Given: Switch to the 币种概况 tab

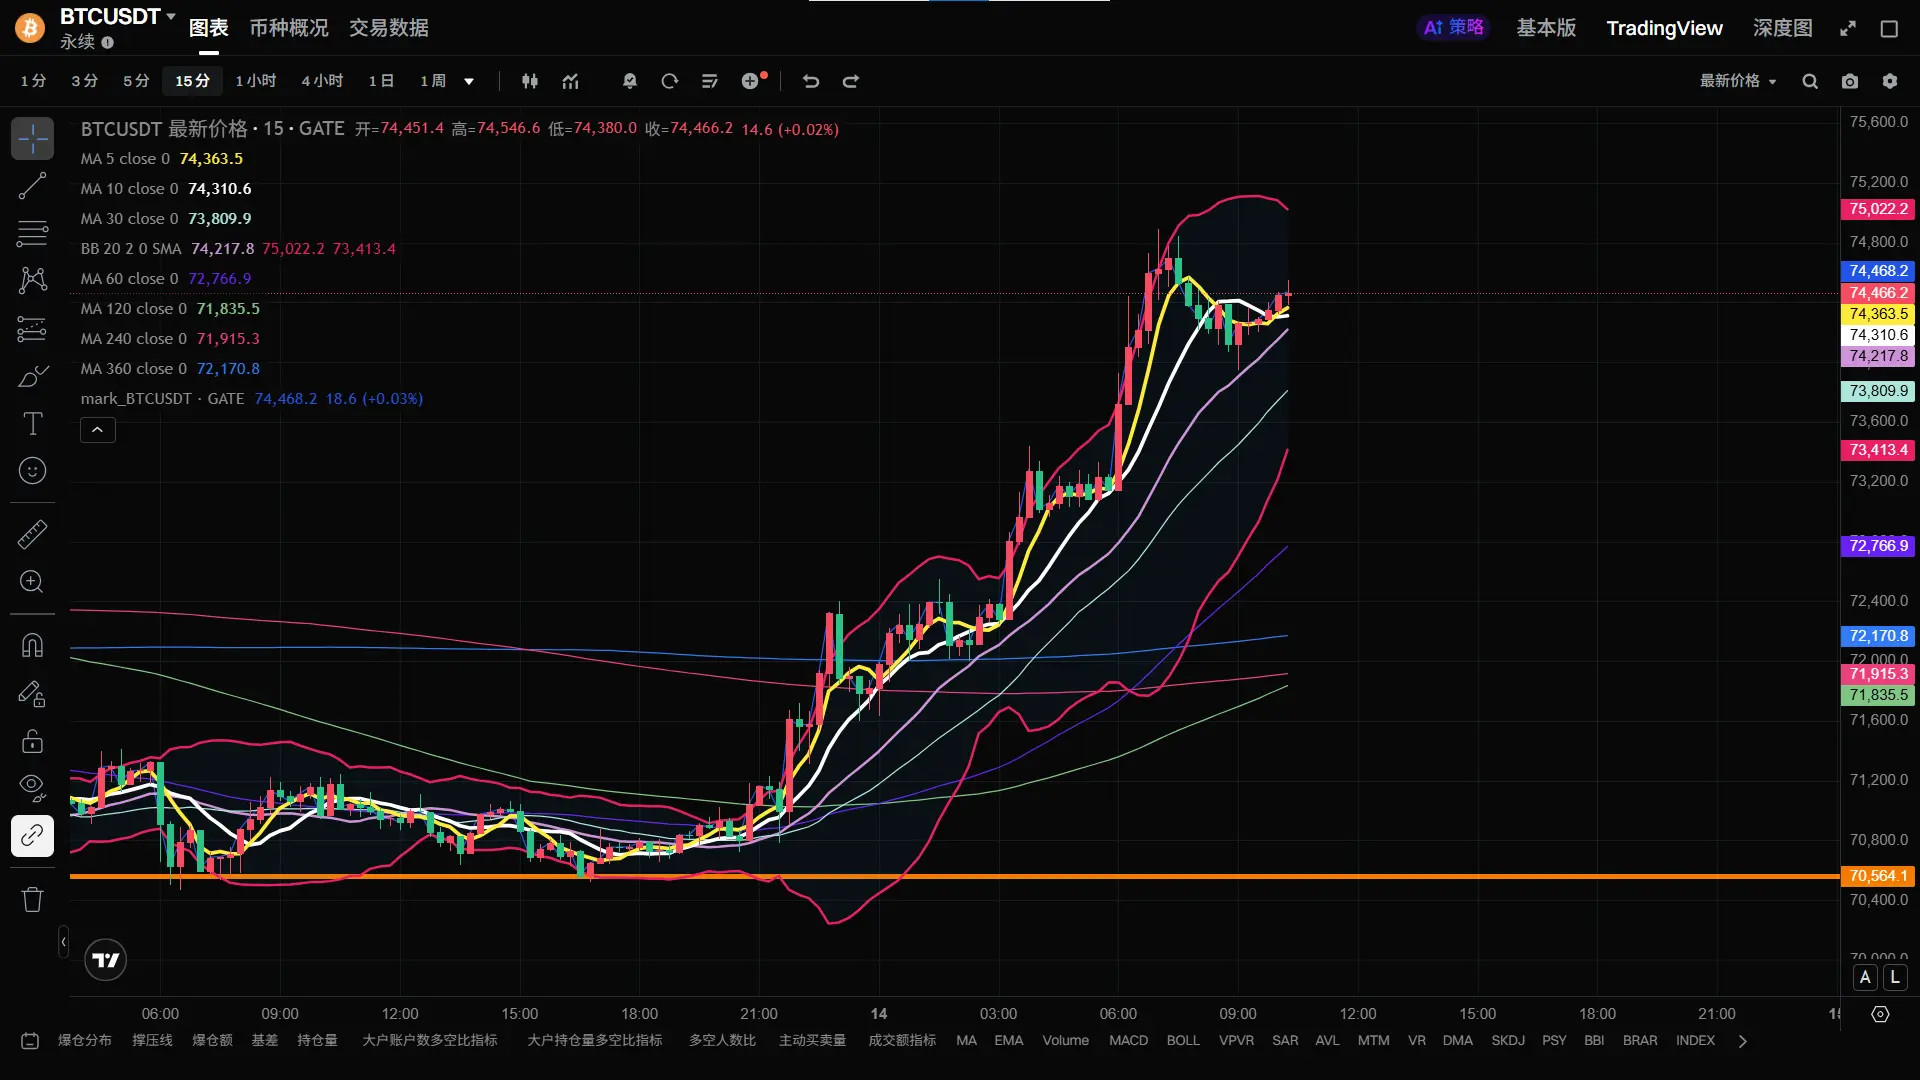Looking at the screenshot, I should pyautogui.click(x=289, y=28).
